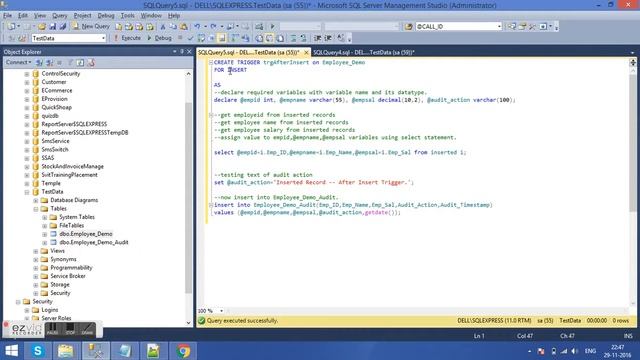The image size is (640, 360).
Task: Expand the dbo.Employee_Demo table node
Action: (x=44, y=234)
